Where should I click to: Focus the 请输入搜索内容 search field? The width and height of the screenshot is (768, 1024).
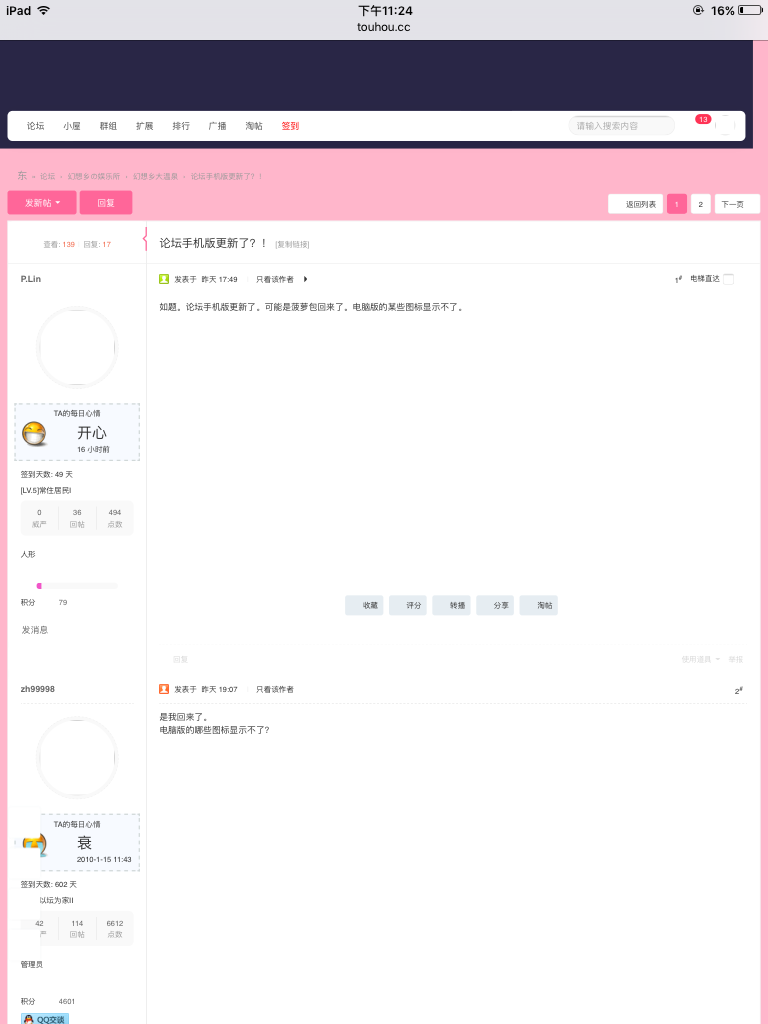click(621, 126)
